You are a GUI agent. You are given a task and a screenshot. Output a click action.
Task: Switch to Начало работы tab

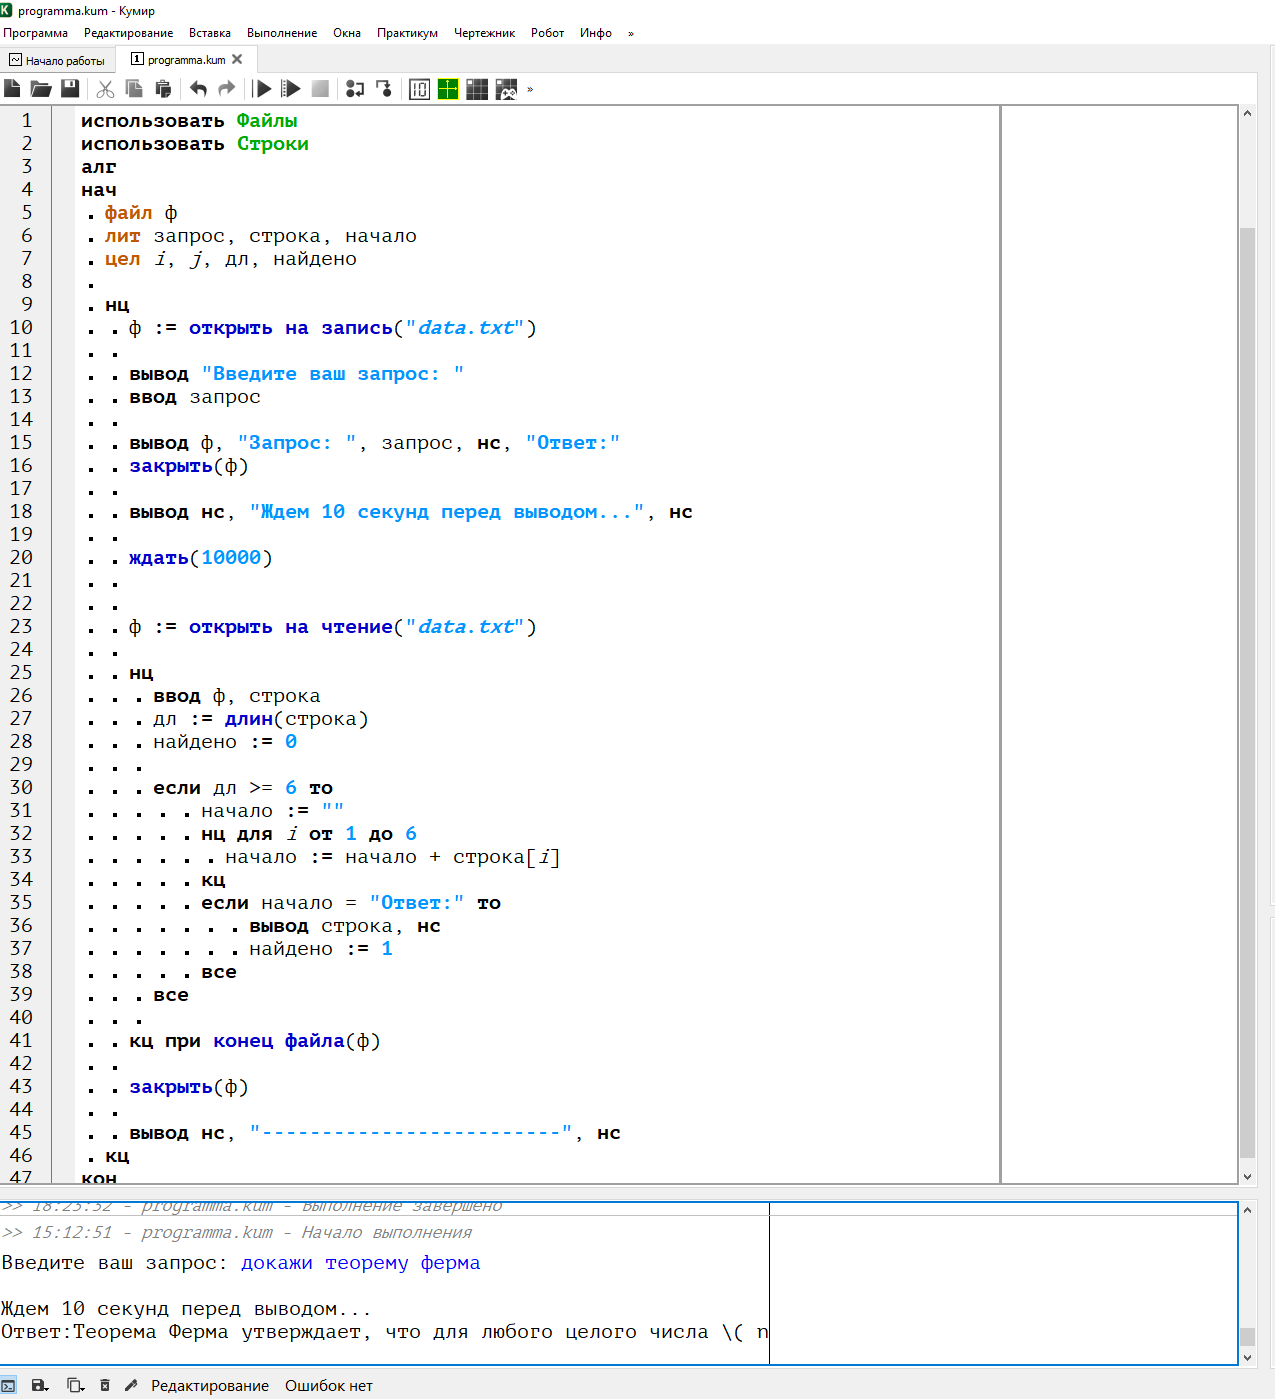(58, 60)
